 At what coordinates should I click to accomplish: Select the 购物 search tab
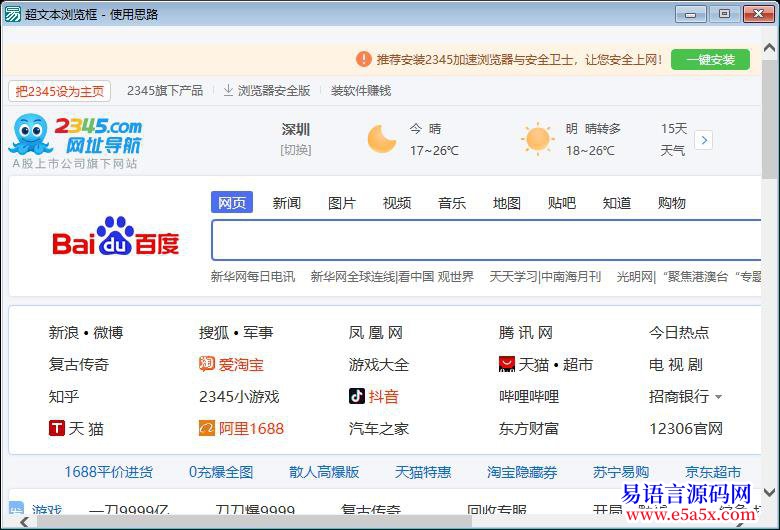click(x=672, y=203)
